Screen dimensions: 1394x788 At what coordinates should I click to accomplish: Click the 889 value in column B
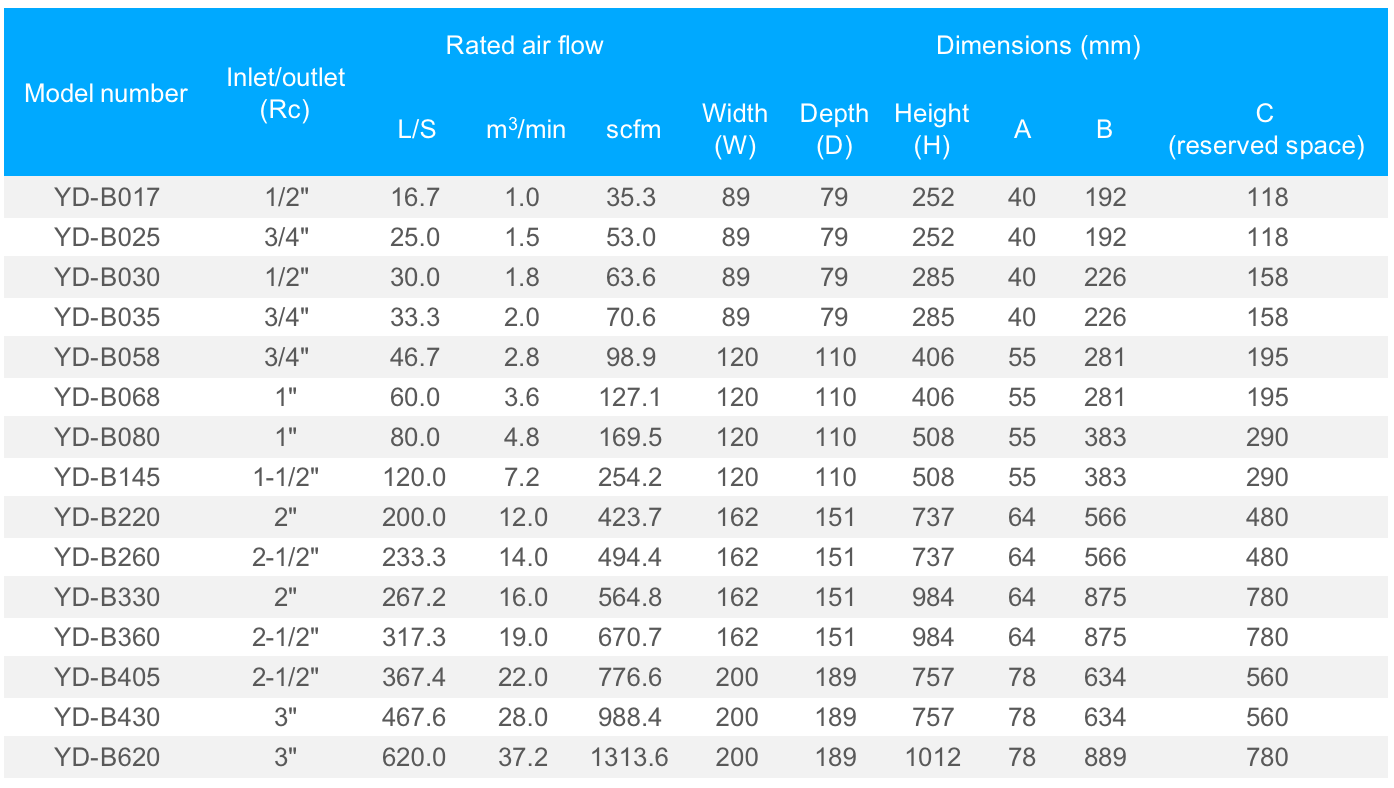tap(1105, 757)
